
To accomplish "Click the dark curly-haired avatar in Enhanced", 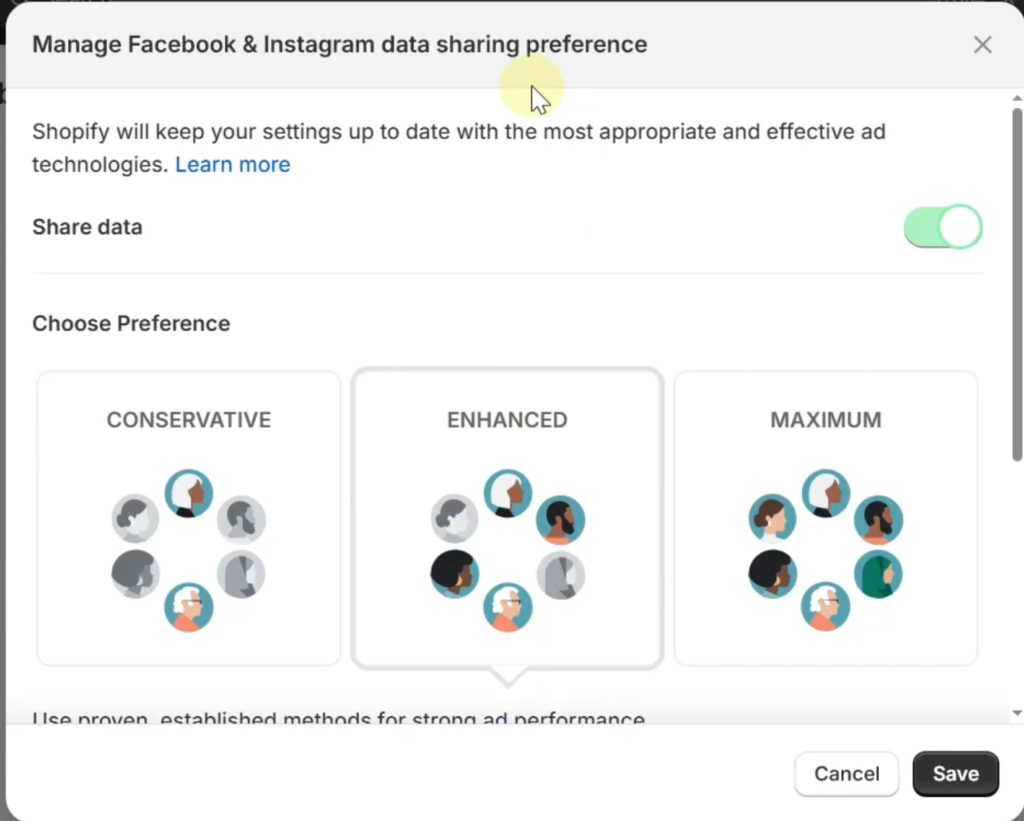I will point(455,574).
